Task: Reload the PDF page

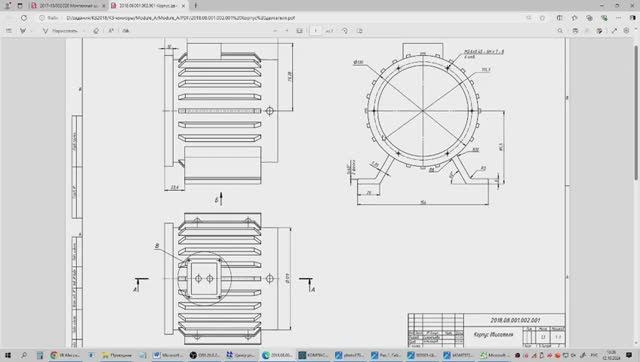Action: pyautogui.click(x=24, y=18)
